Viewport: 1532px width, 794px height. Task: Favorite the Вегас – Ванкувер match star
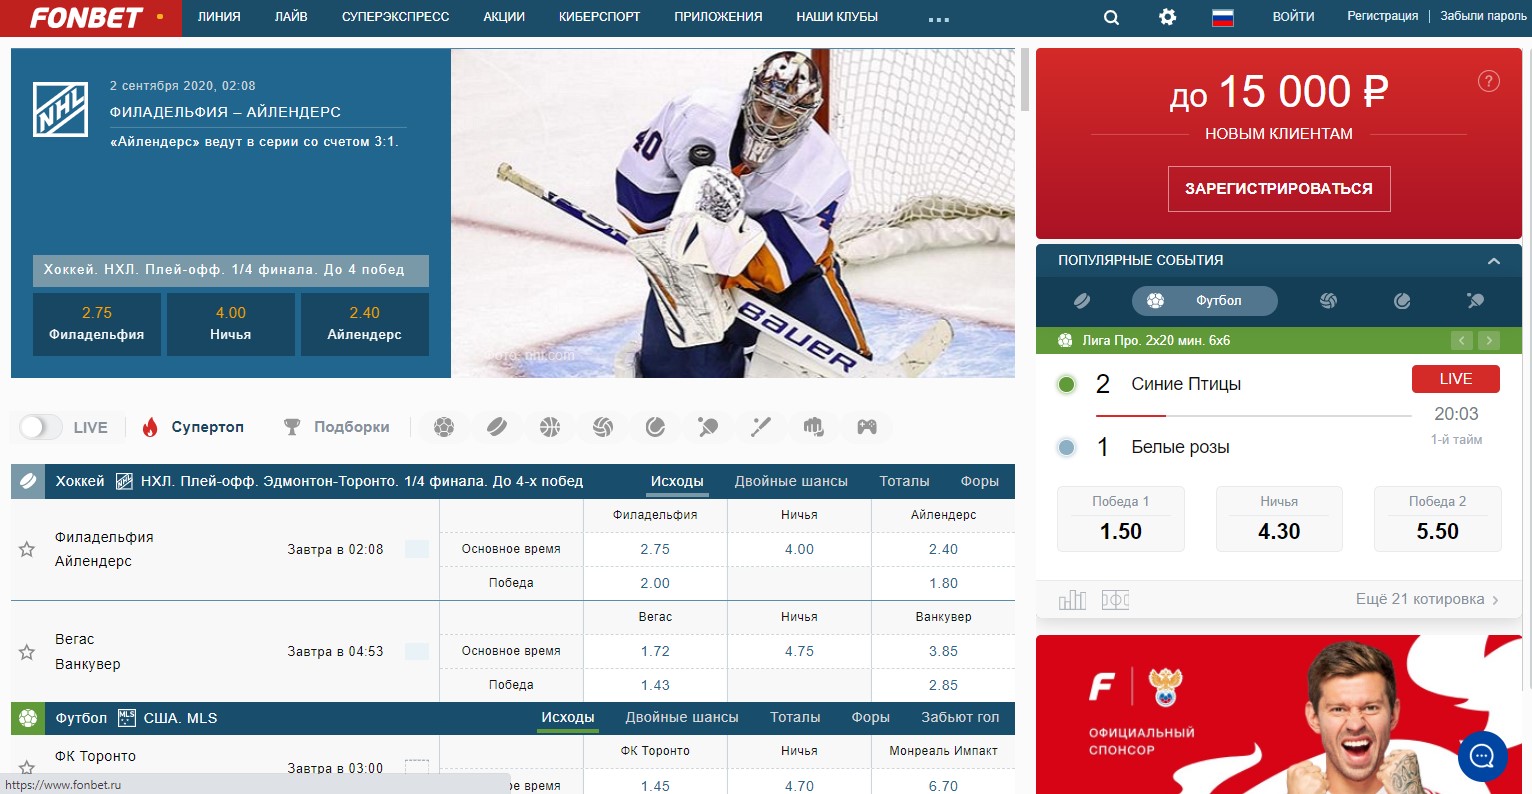pos(27,652)
